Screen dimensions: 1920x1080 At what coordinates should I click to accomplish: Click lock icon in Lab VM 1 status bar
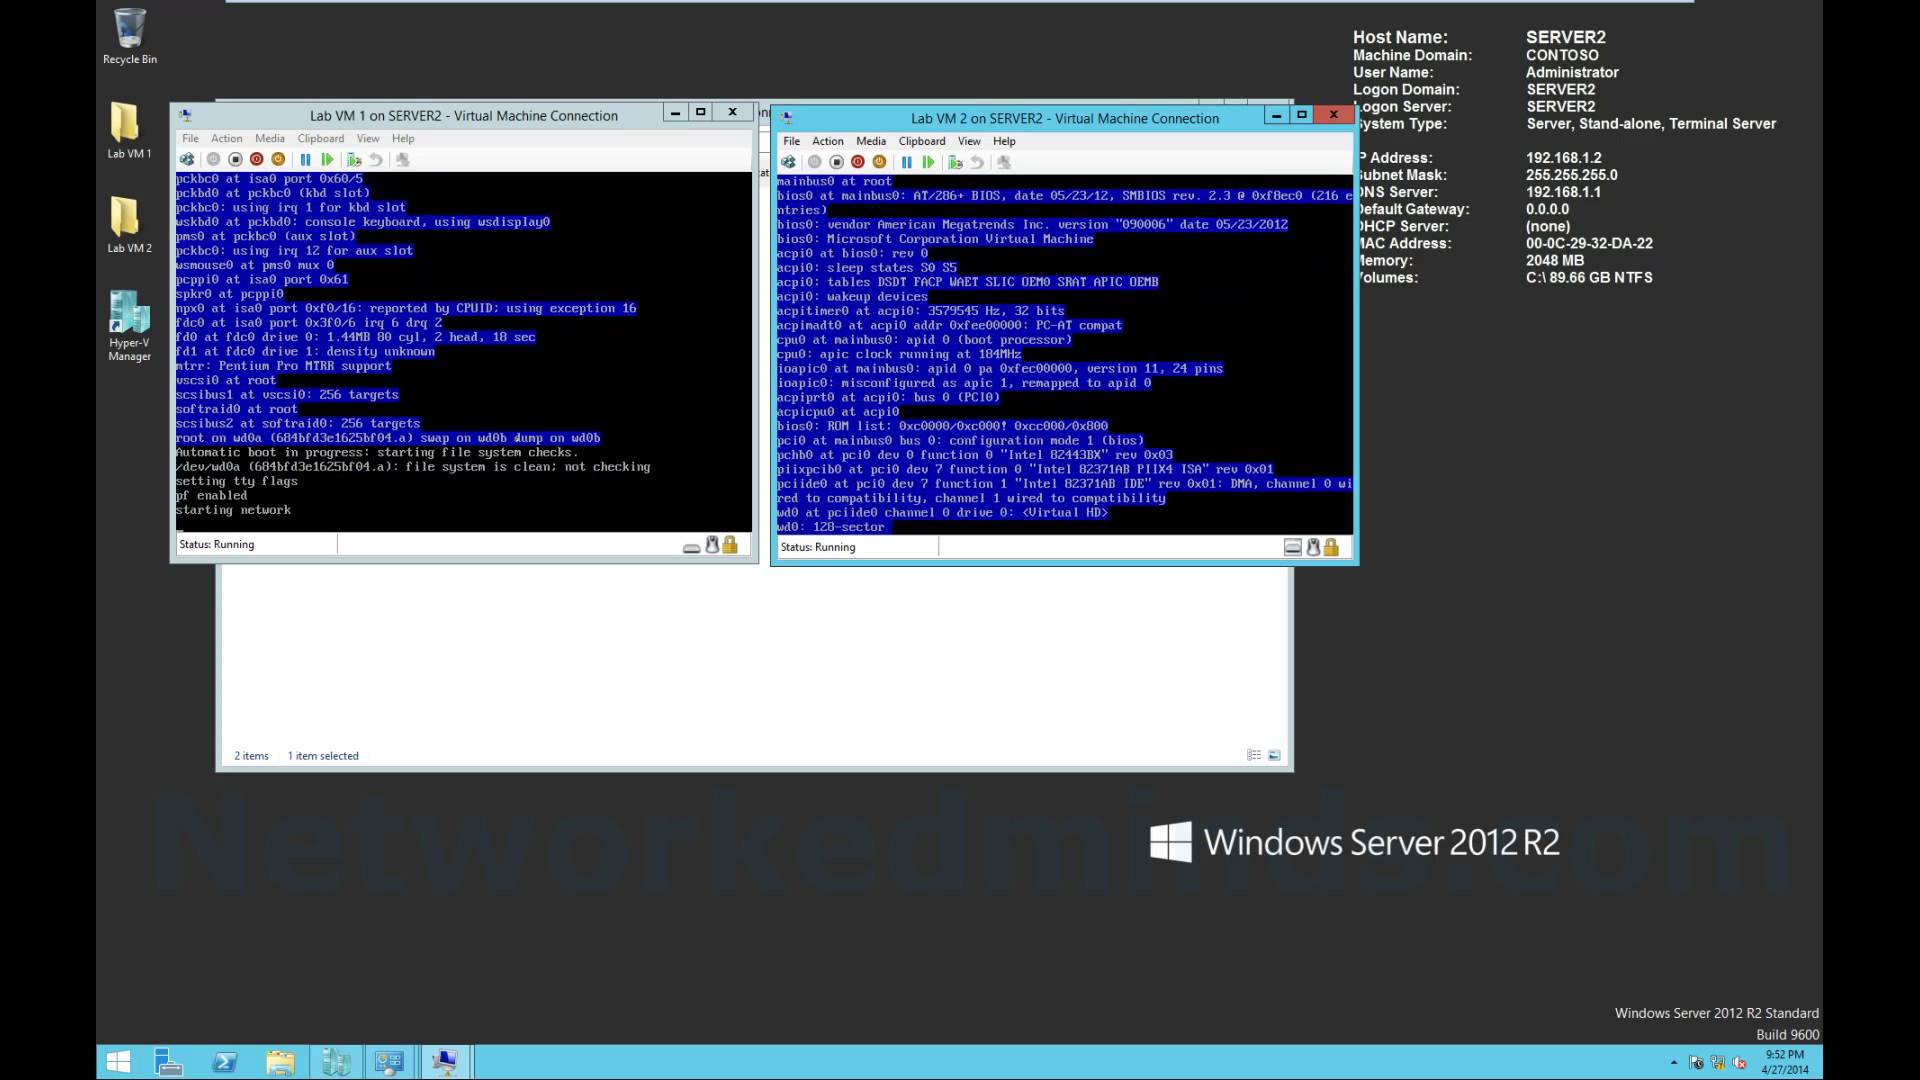click(x=730, y=545)
